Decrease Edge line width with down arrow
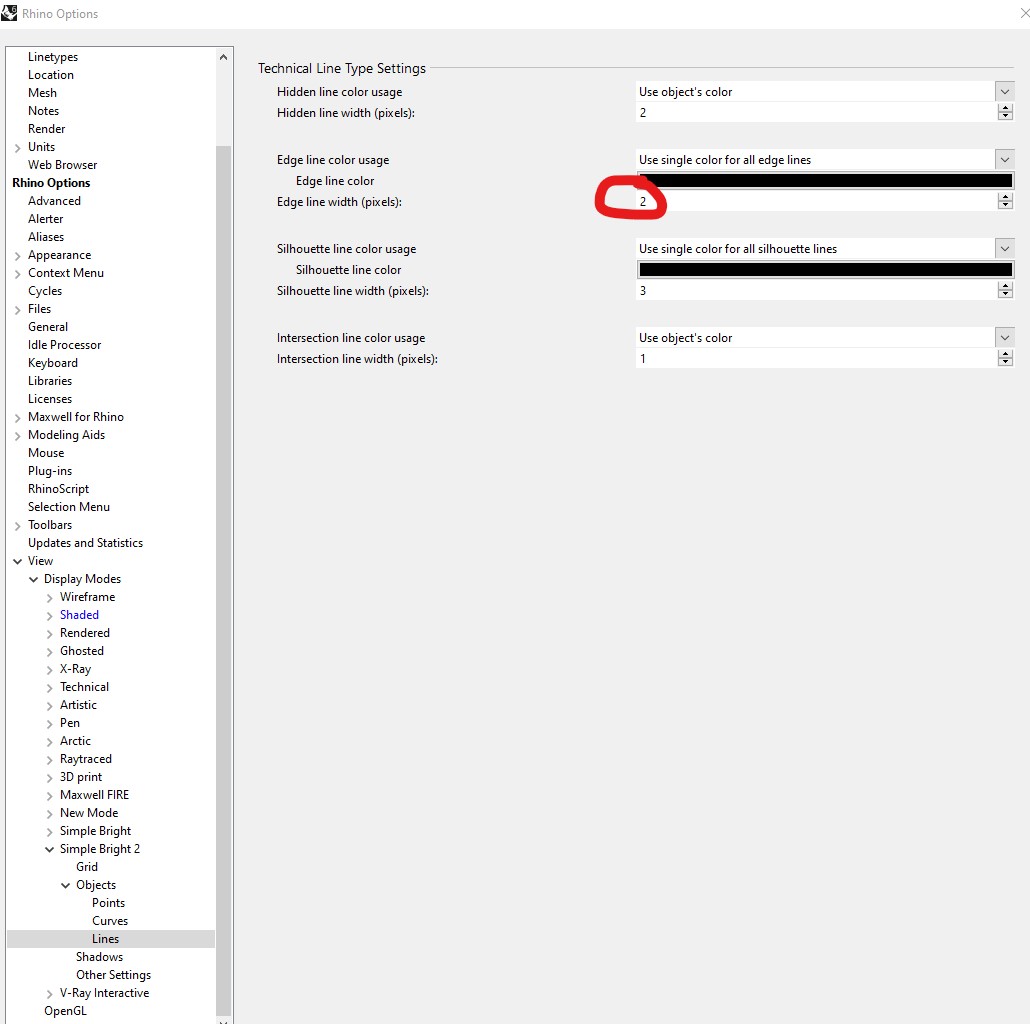Viewport: 1030px width, 1024px height. [x=1004, y=206]
